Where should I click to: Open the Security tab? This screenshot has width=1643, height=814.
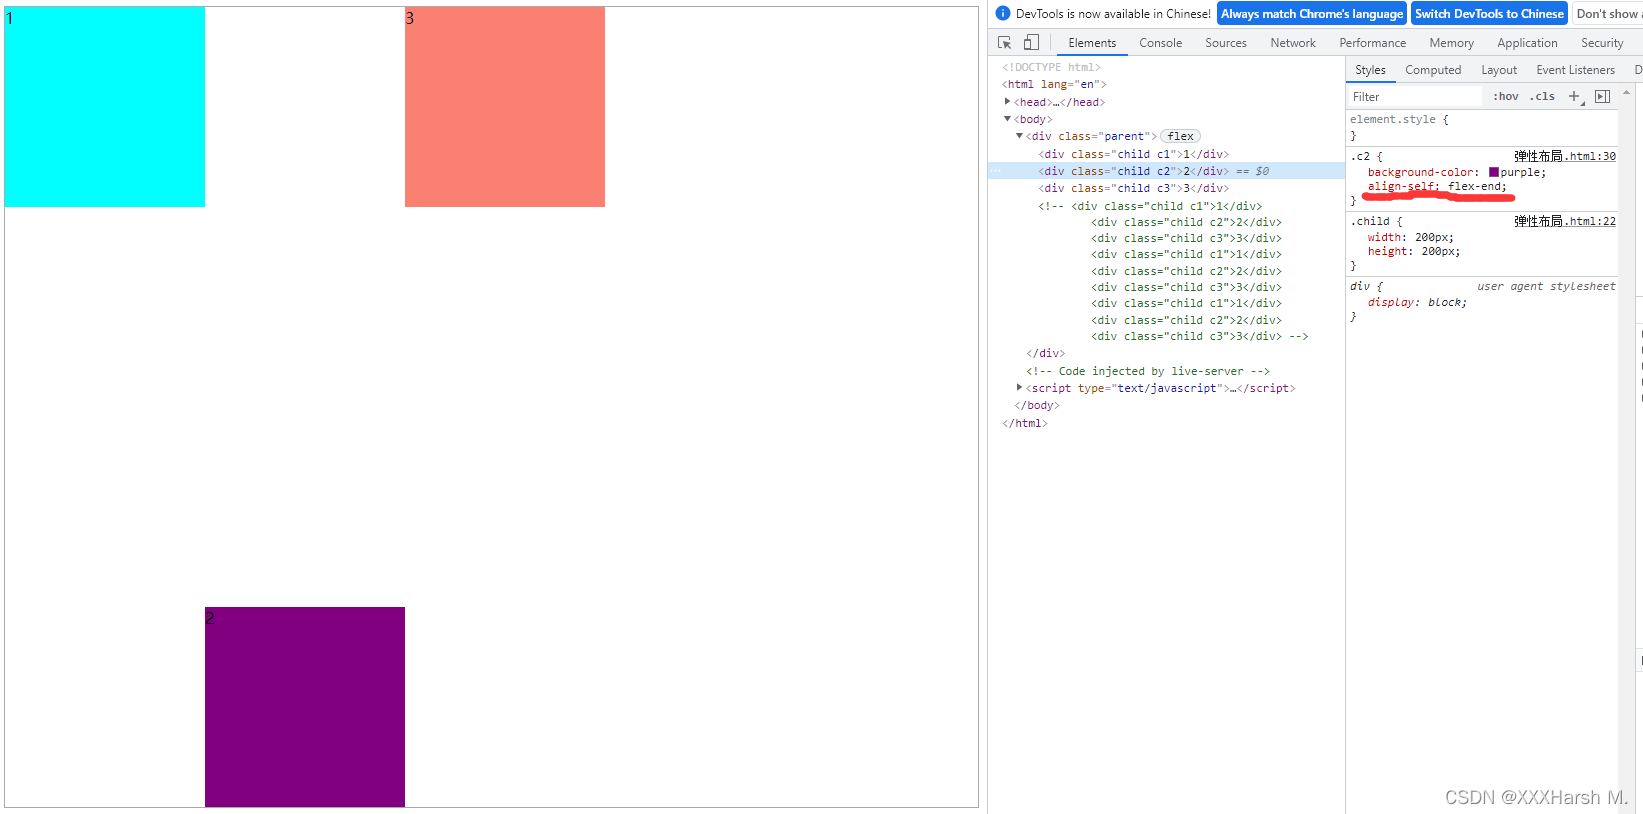click(x=1602, y=43)
